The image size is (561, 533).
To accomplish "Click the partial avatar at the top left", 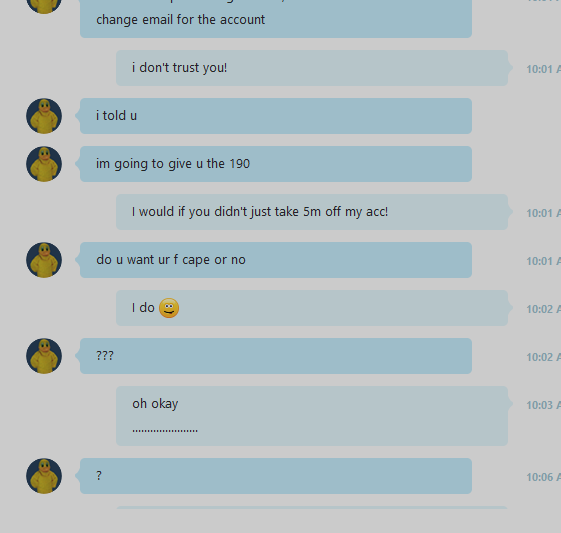I will click(x=44, y=7).
